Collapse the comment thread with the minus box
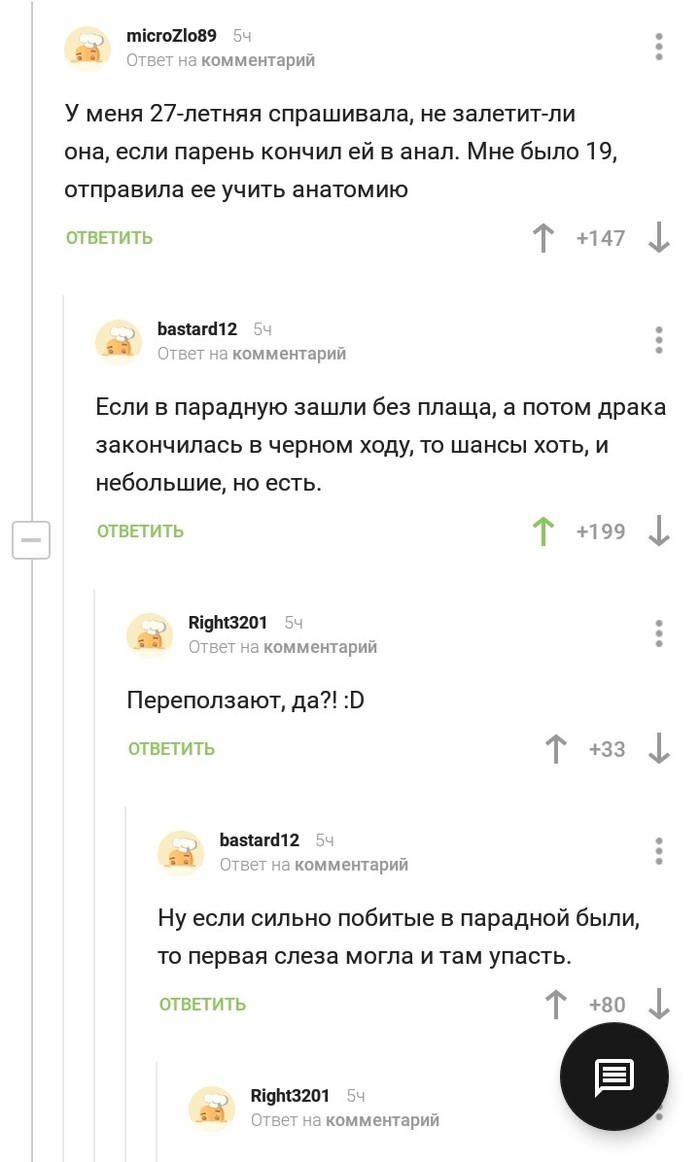Viewport: 700px width, 1162px height. 31,541
